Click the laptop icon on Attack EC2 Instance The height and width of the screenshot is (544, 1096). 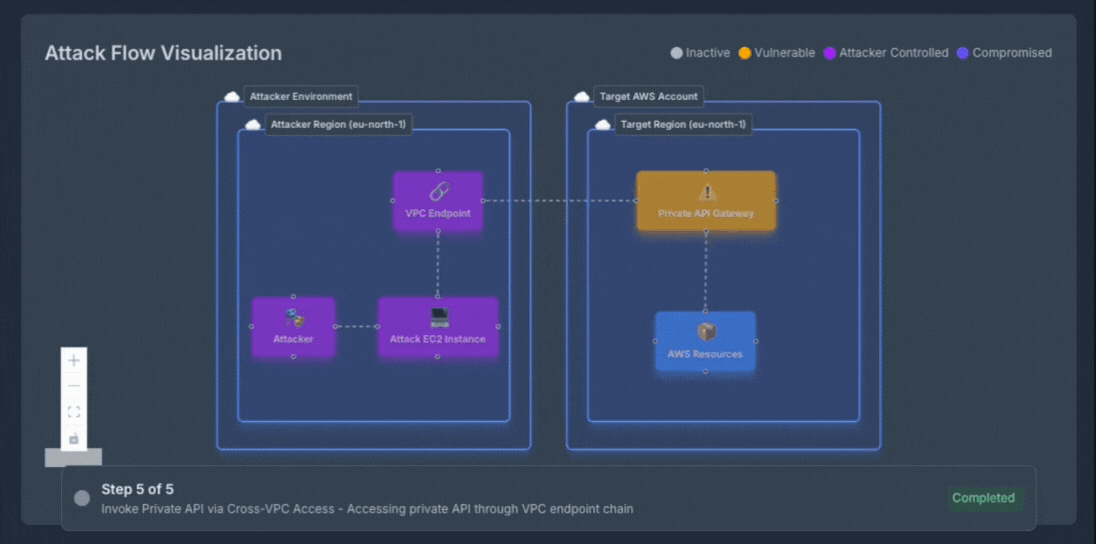(x=438, y=318)
